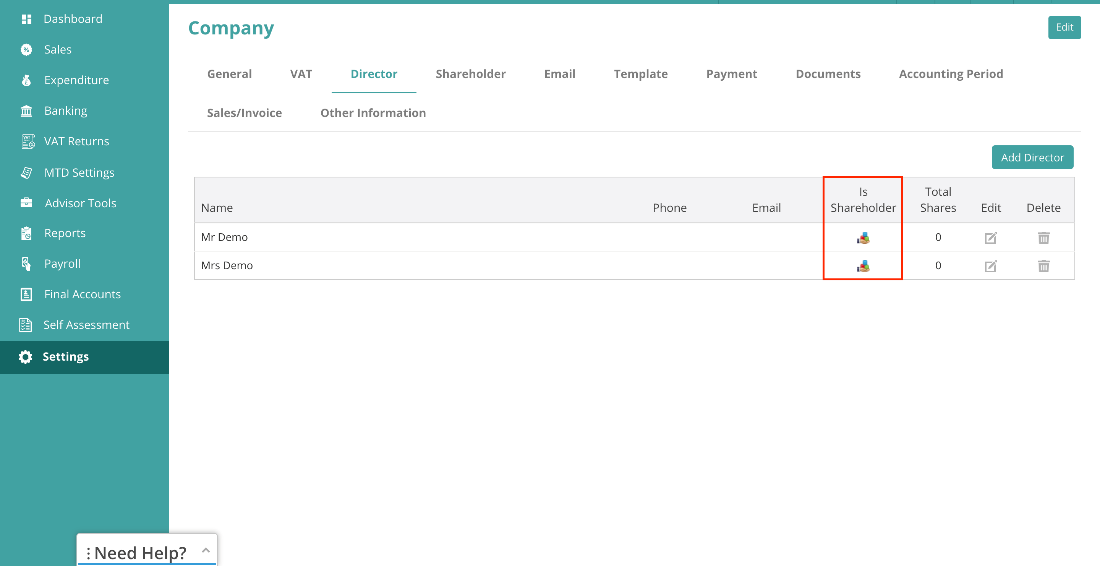Open the Documents tab

(828, 74)
